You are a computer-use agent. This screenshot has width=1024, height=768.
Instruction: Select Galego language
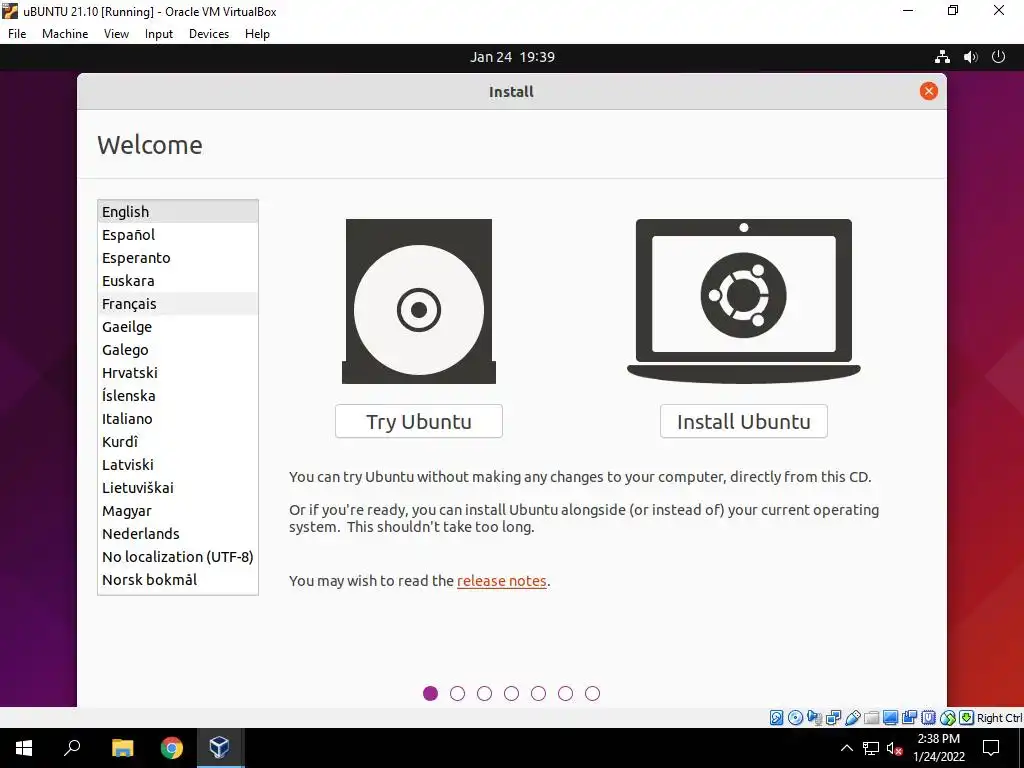coord(178,349)
